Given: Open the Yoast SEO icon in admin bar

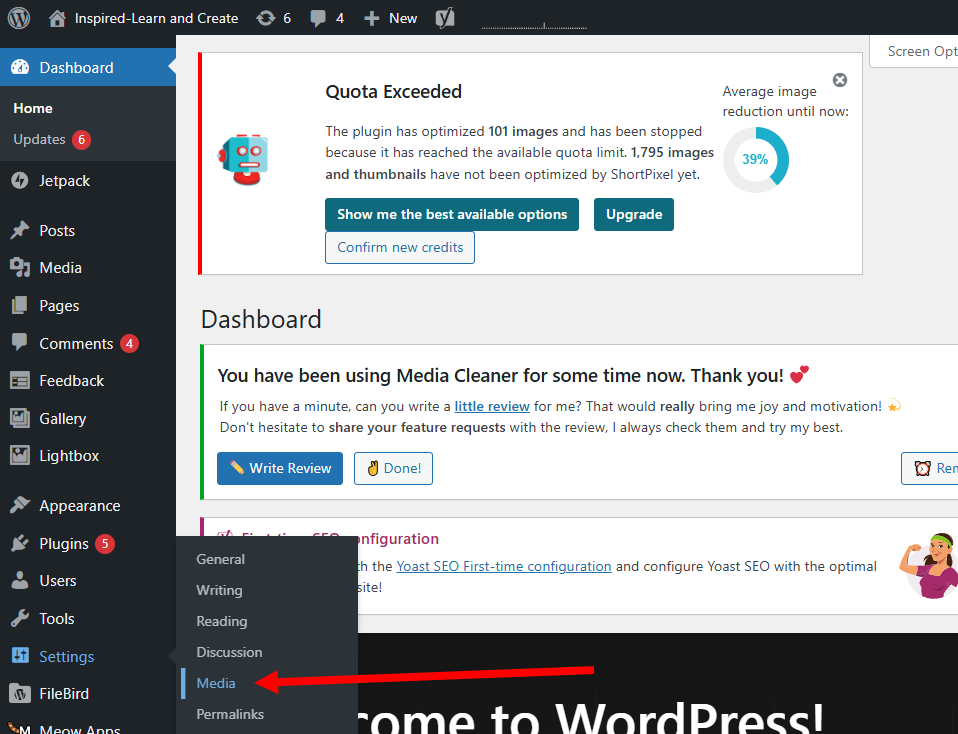Looking at the screenshot, I should pos(445,18).
